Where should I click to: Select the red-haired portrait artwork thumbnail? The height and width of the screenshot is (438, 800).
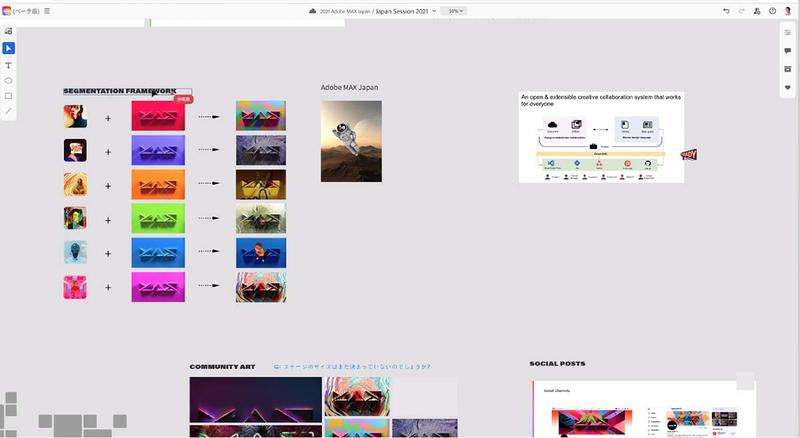75,116
